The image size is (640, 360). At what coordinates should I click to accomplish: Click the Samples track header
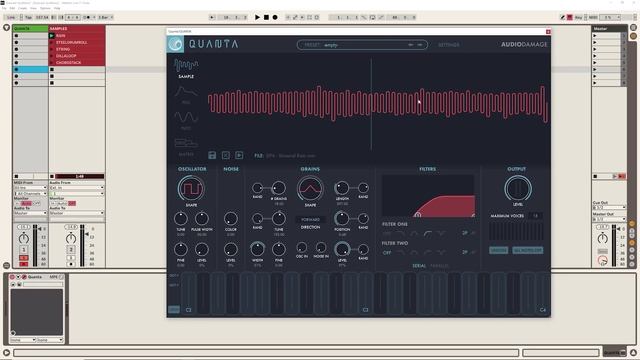click(77, 28)
